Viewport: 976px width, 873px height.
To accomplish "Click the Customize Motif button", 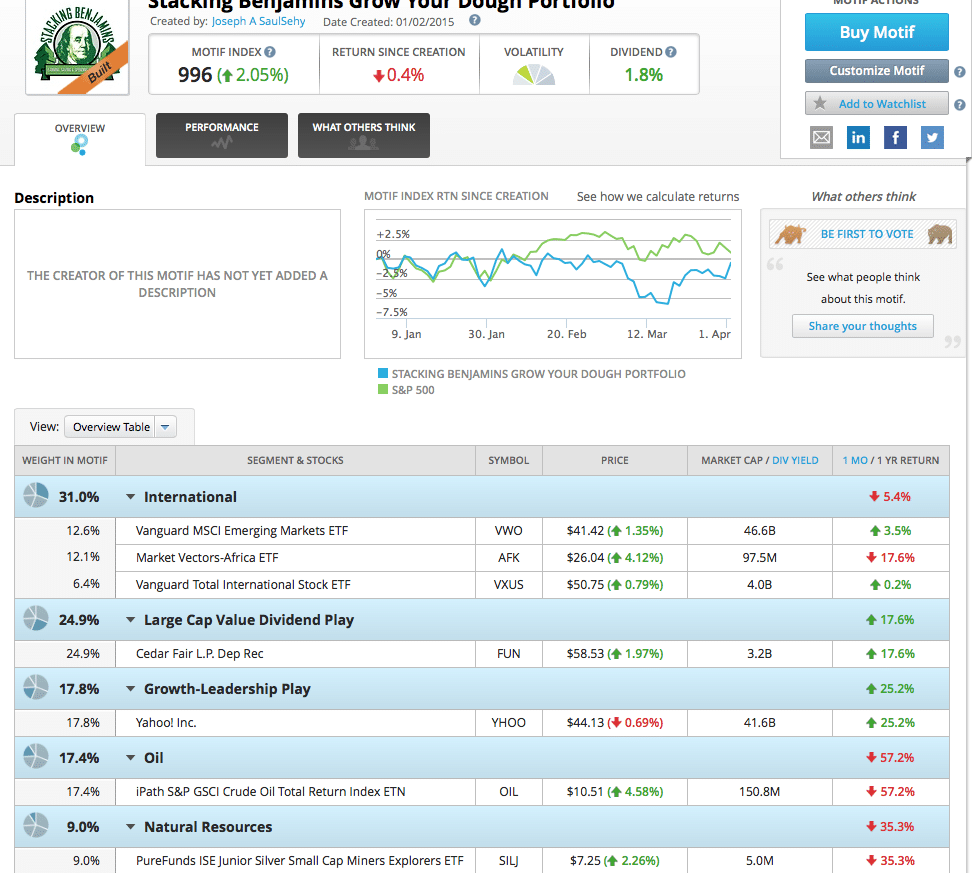I will (876, 71).
